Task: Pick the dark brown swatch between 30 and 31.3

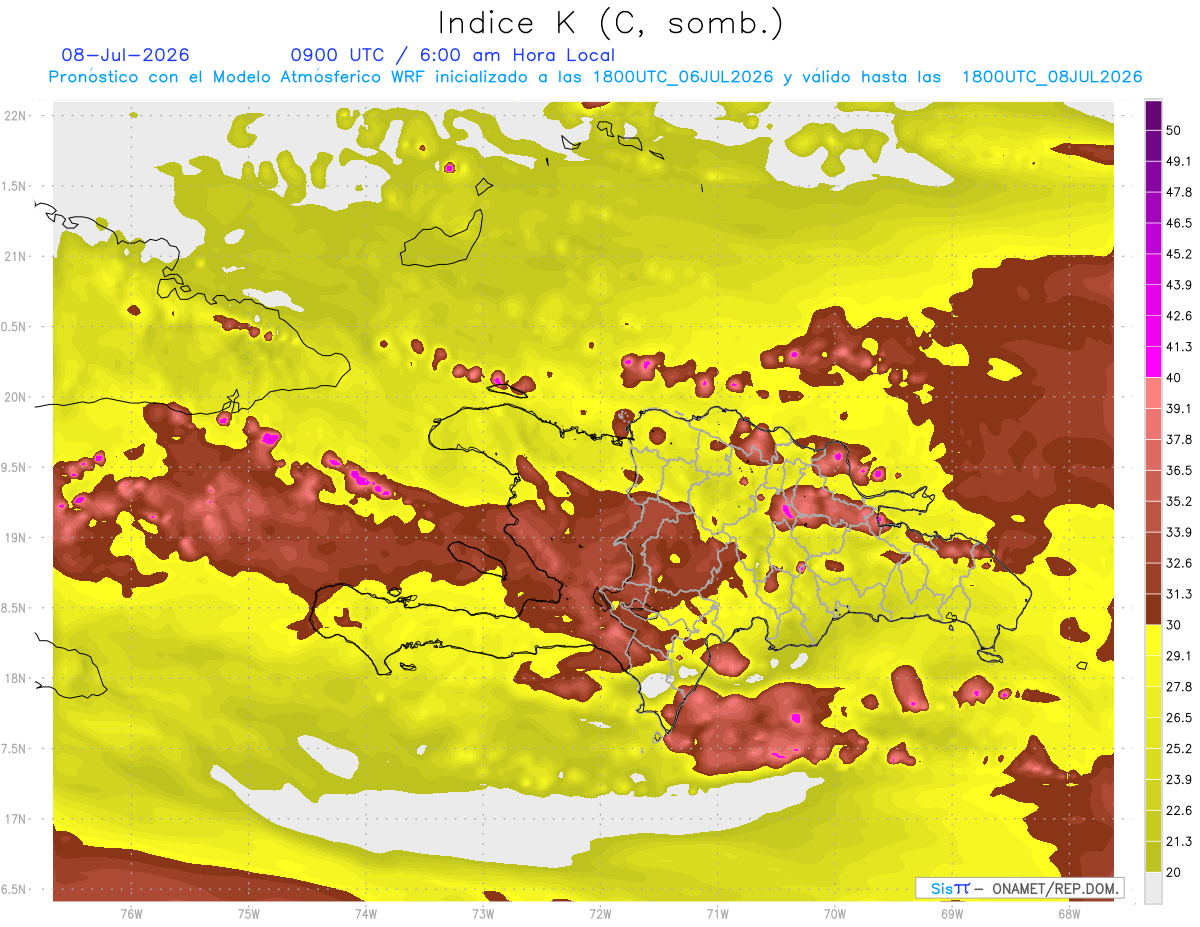Action: 1153,609
